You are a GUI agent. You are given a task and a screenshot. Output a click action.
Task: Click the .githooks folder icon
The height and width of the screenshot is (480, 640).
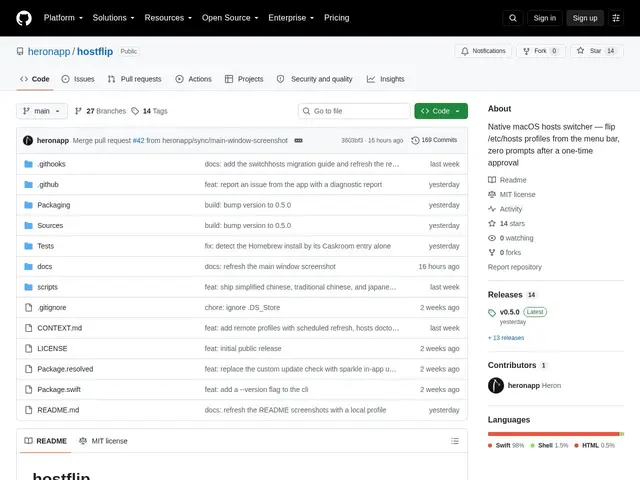pyautogui.click(x=28, y=164)
